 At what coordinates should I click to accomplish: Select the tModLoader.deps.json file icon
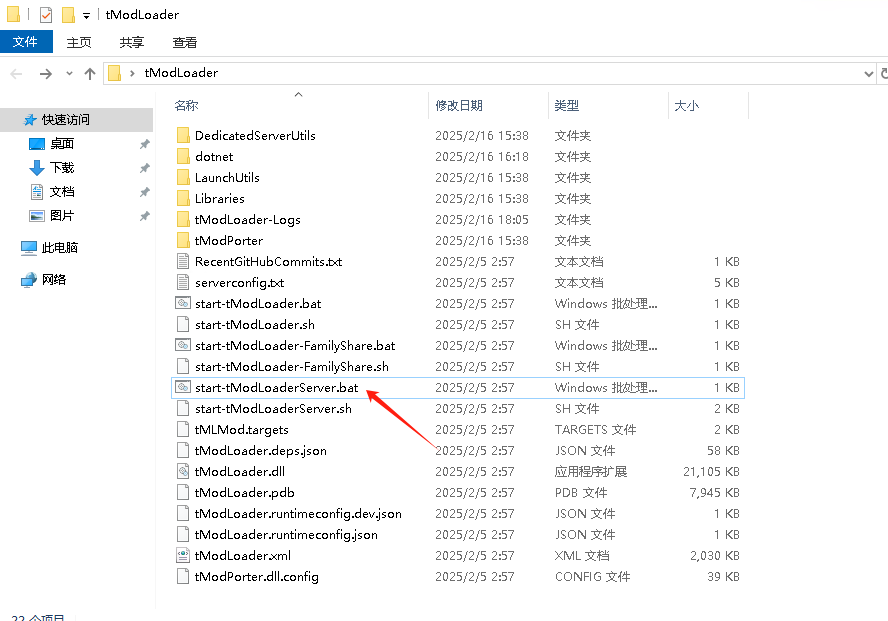183,450
